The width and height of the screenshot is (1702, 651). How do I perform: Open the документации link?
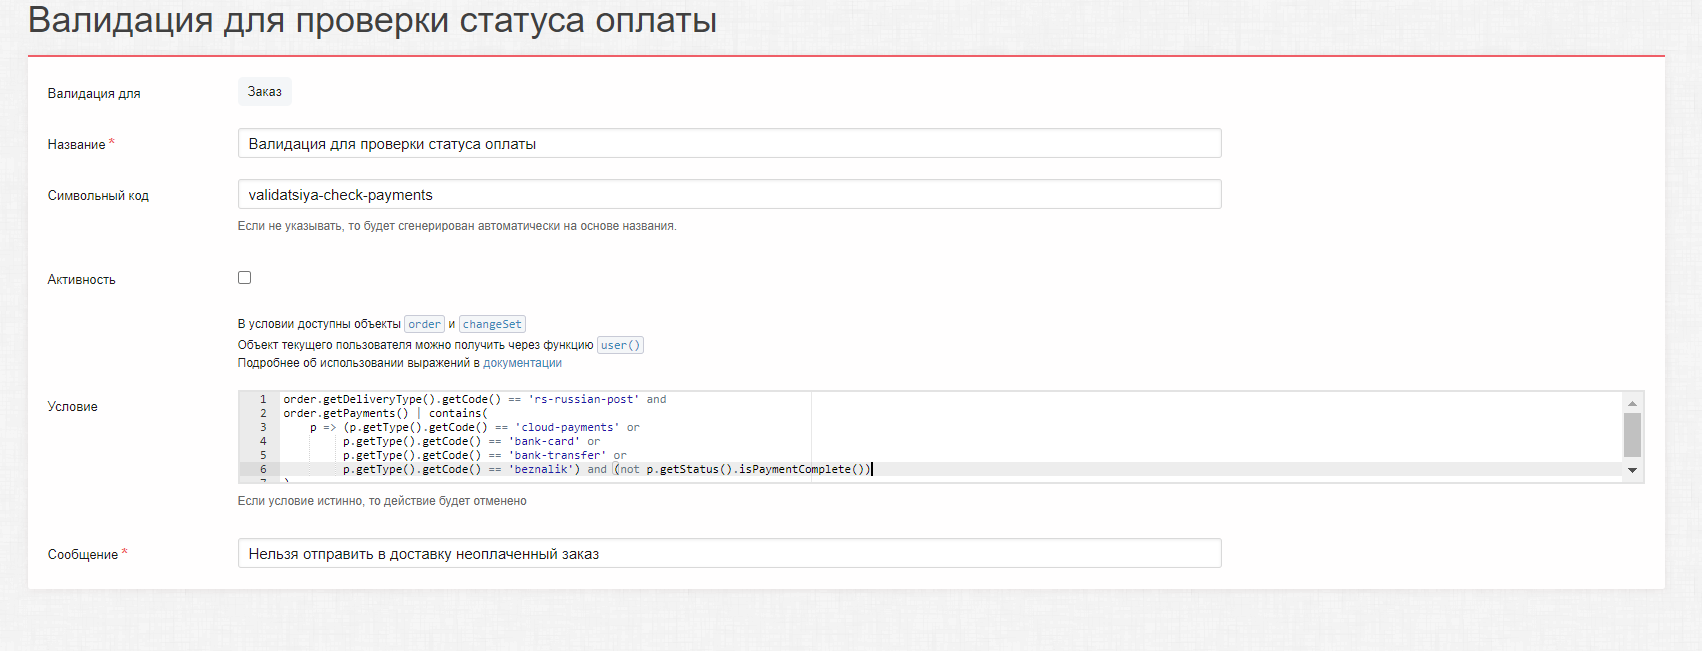522,363
